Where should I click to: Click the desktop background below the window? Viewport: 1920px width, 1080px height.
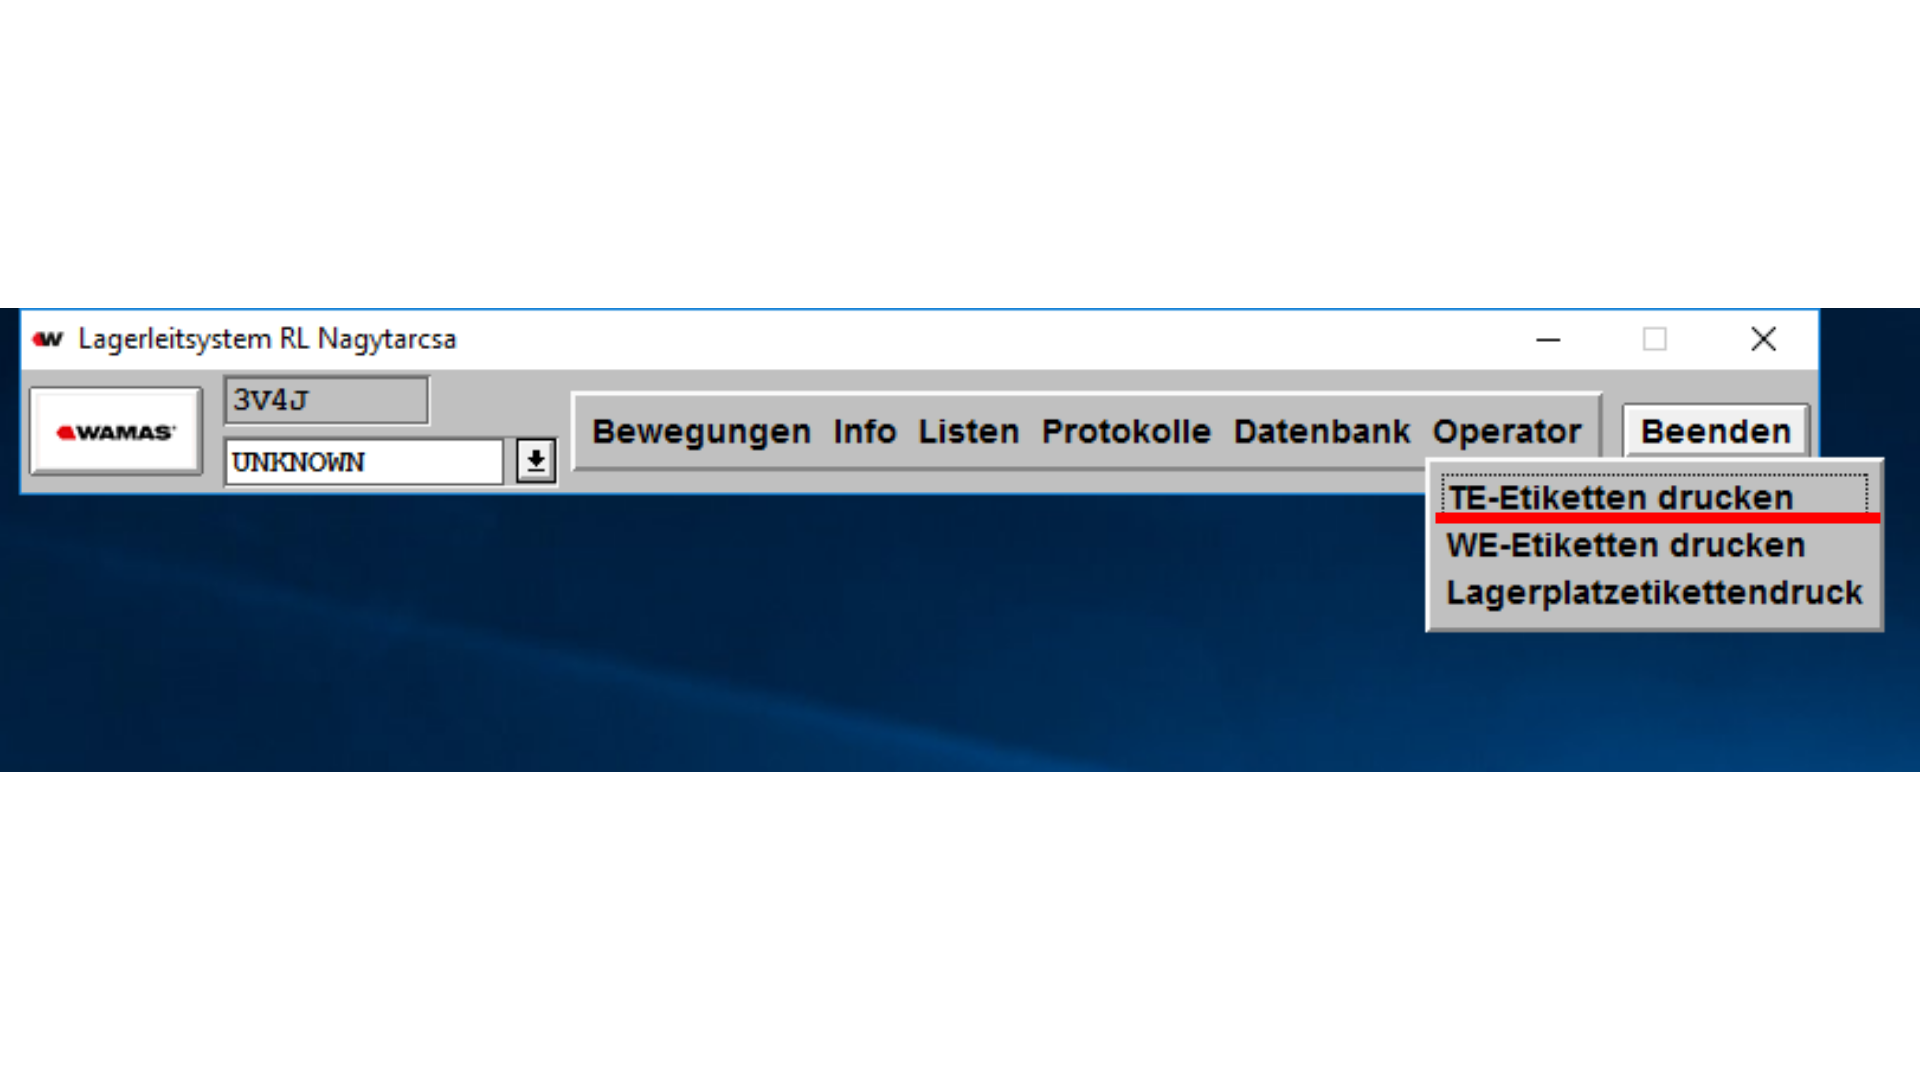(700, 650)
